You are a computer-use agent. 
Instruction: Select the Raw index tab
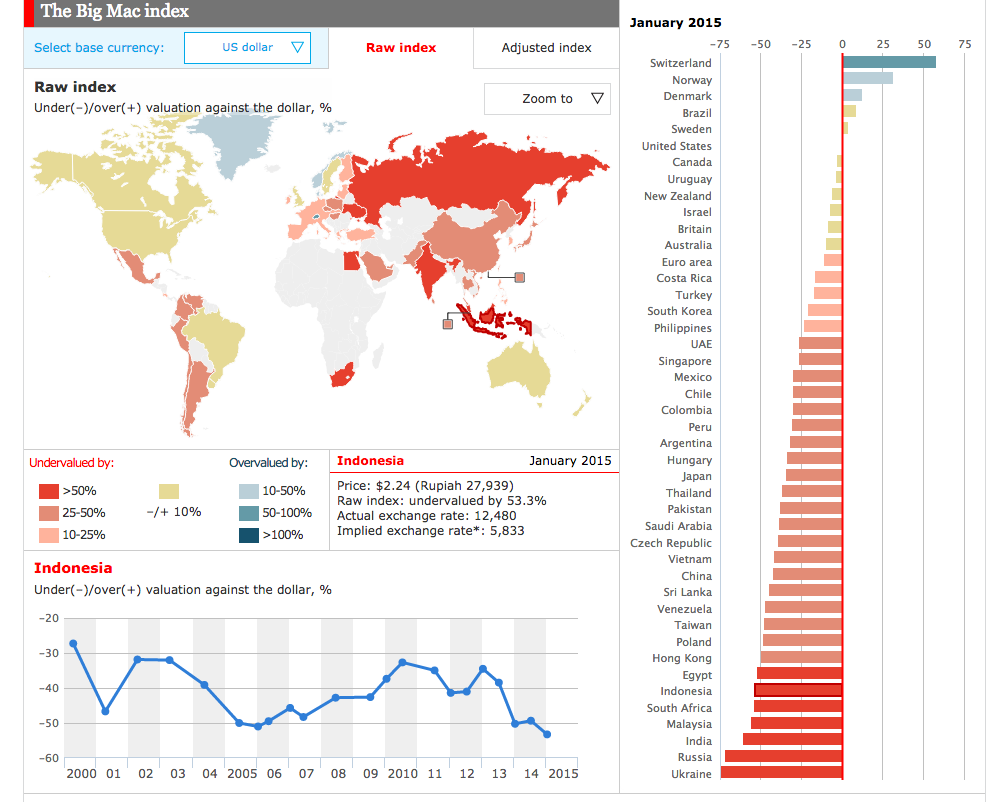click(x=400, y=48)
